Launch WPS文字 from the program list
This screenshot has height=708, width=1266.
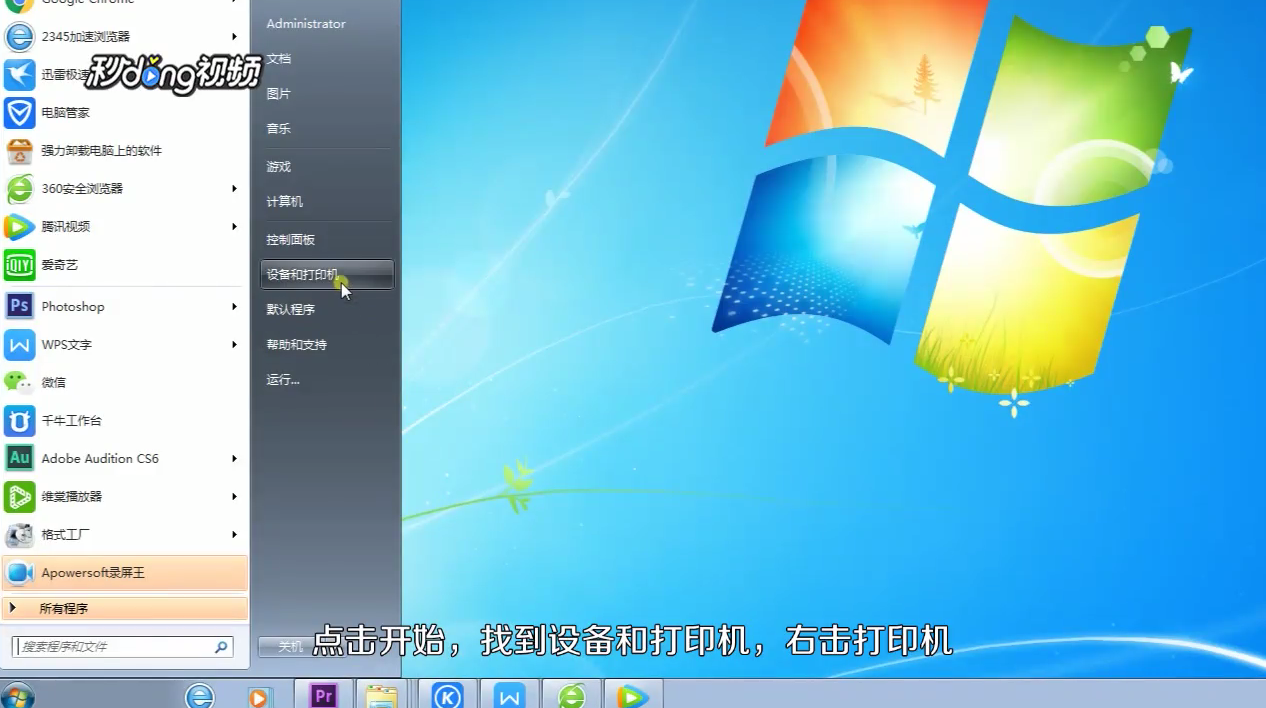coord(124,345)
